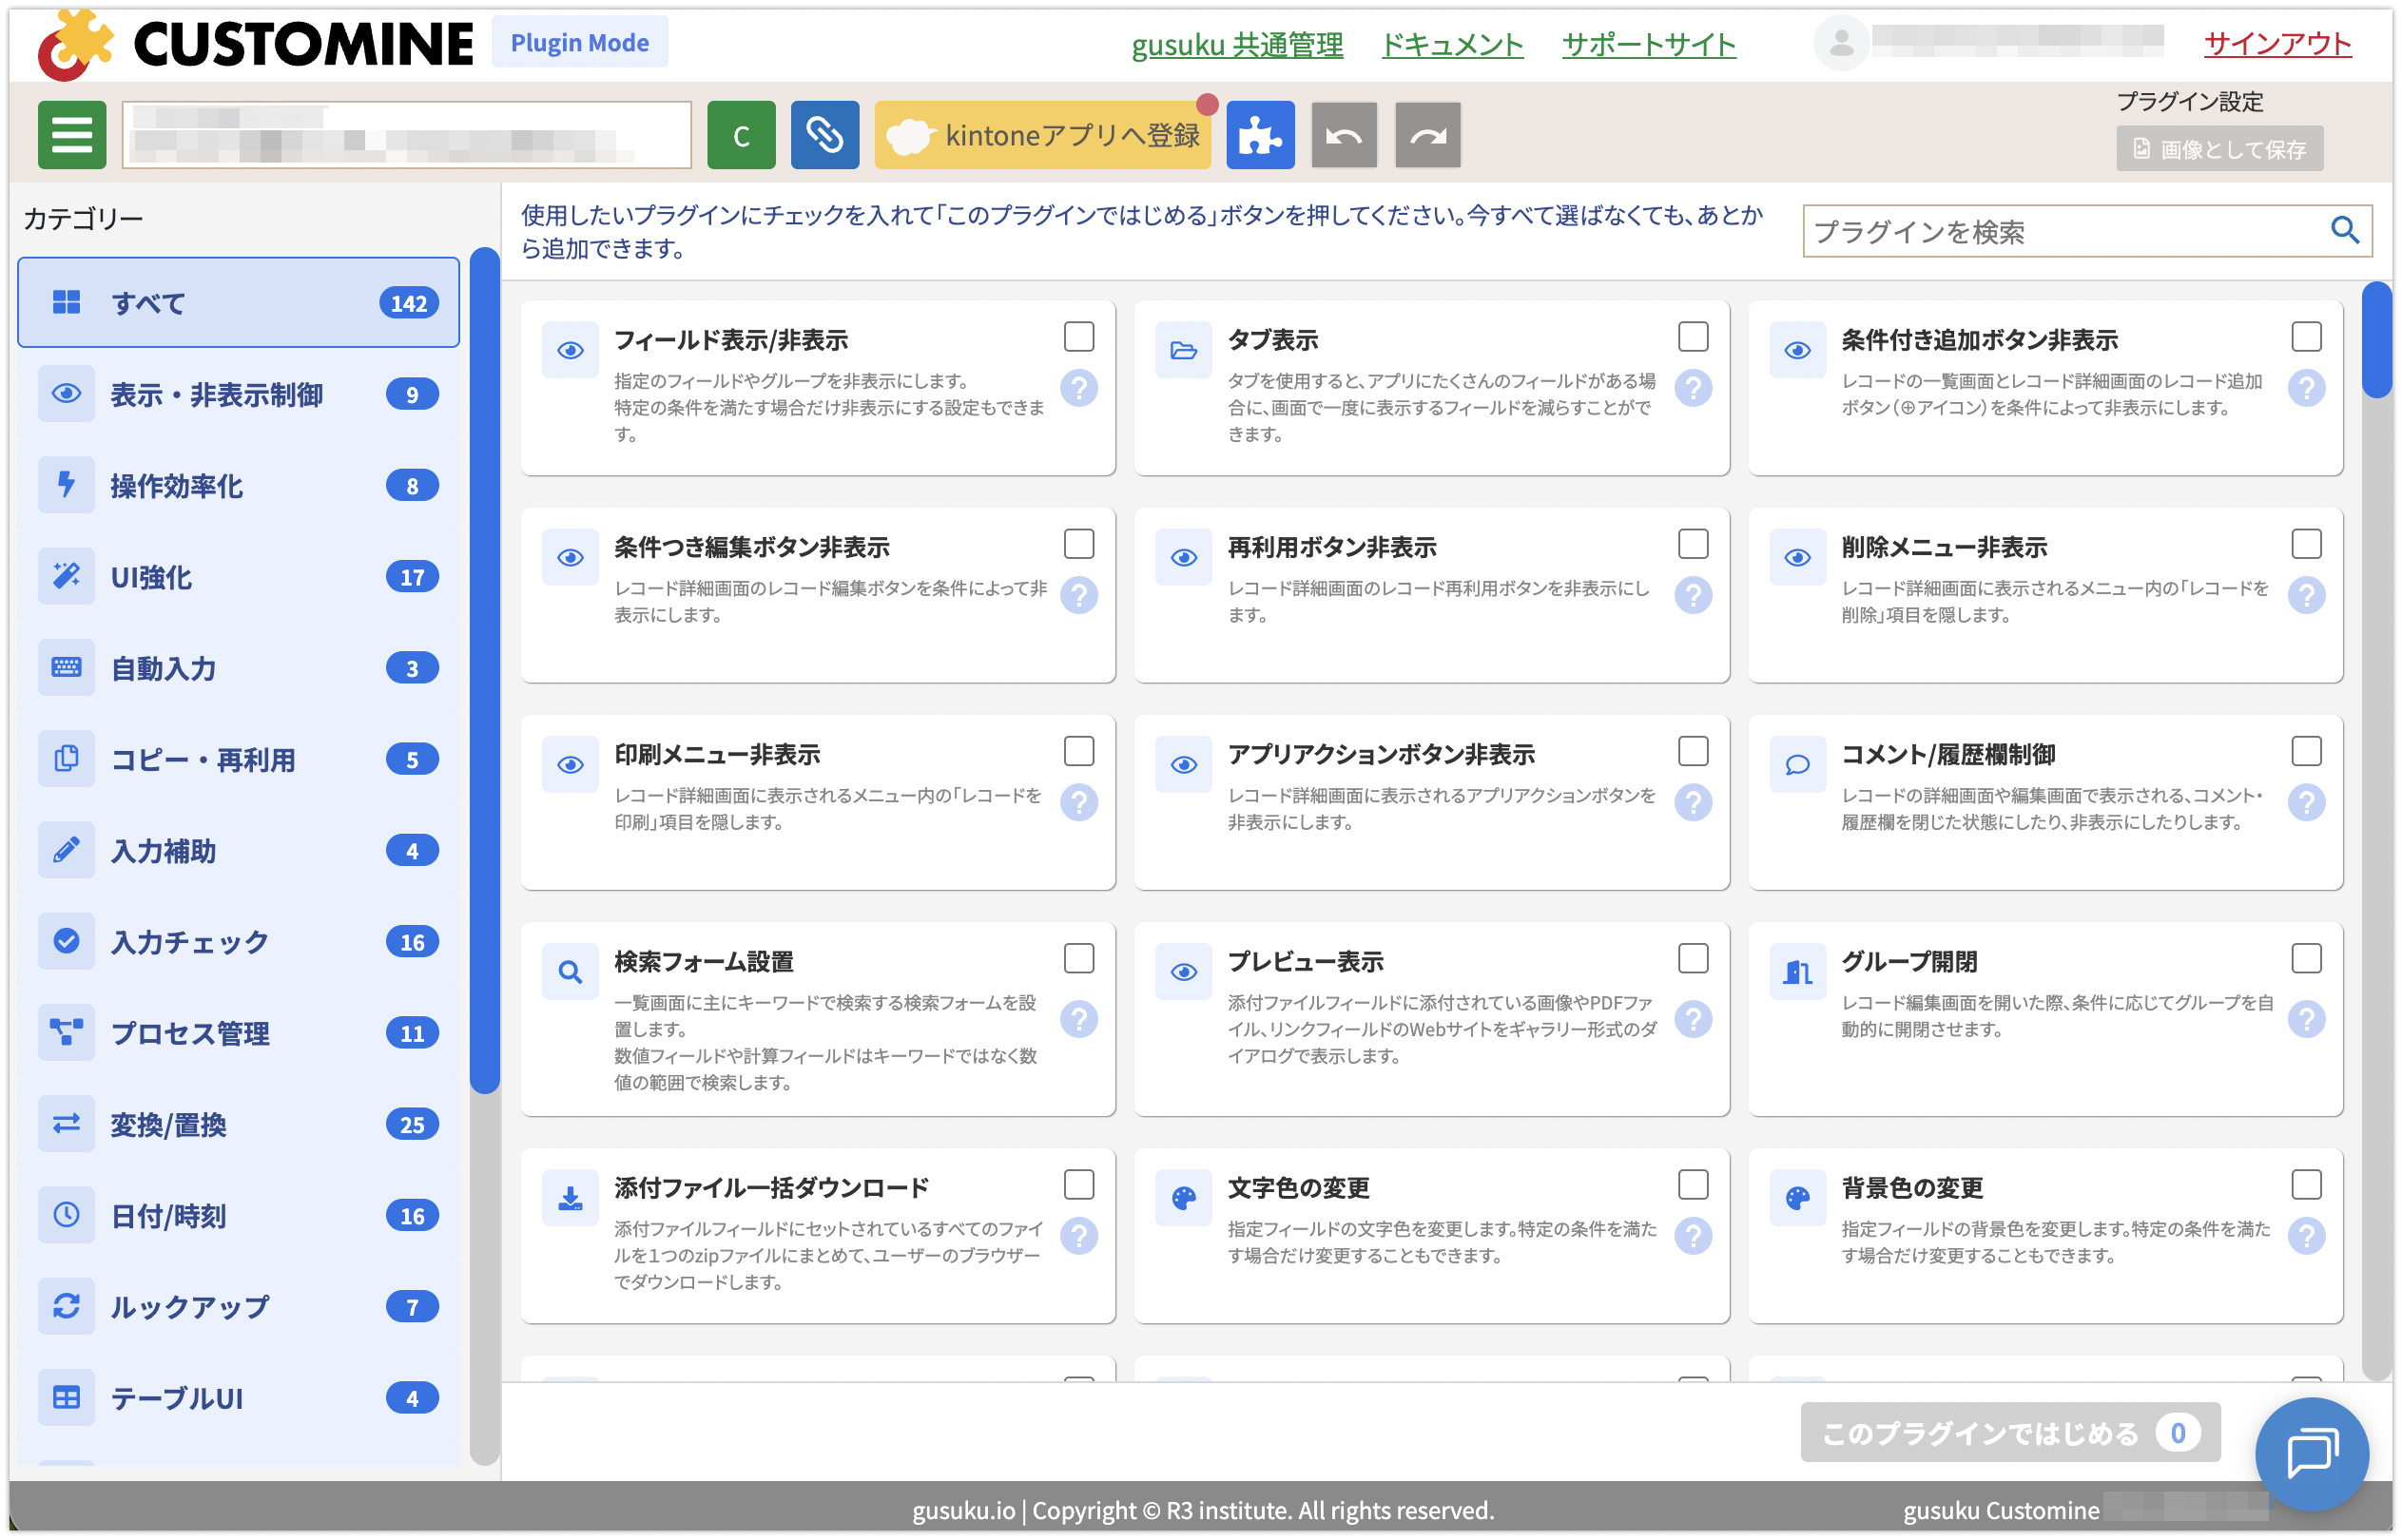Select the 自動入力 category

(238, 668)
